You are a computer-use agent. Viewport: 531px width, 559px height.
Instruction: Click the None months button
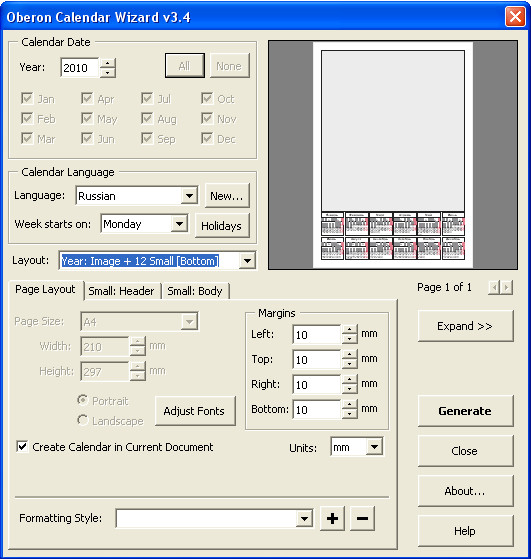pyautogui.click(x=230, y=66)
